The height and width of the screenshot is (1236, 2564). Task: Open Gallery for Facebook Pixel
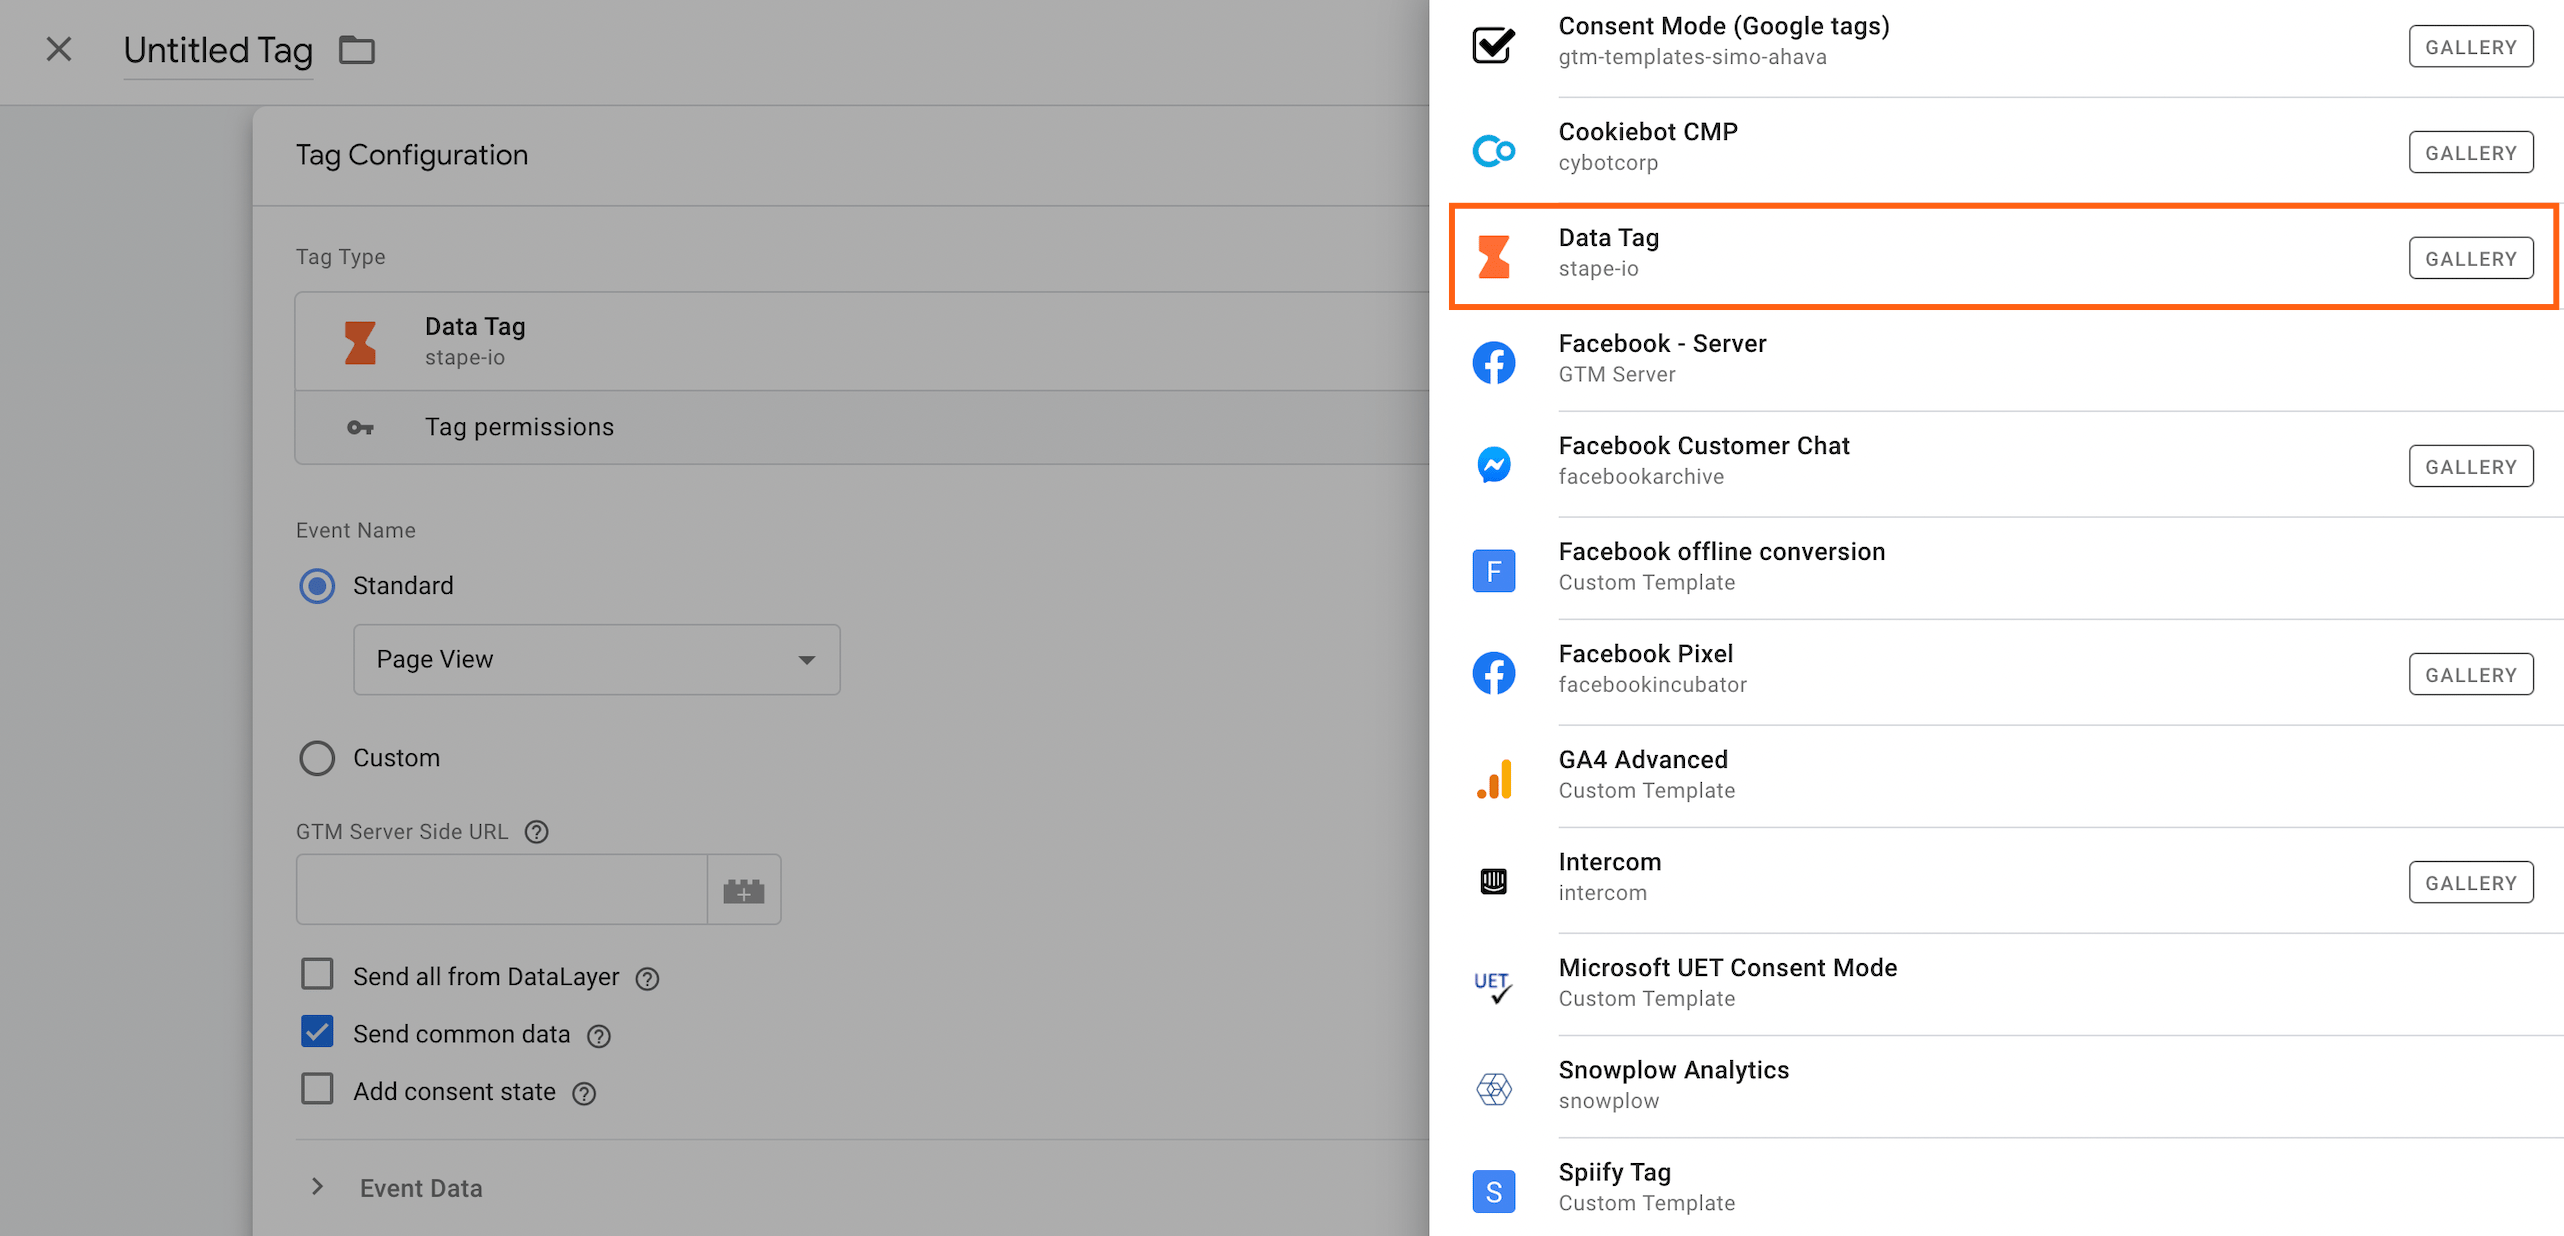pyautogui.click(x=2470, y=675)
